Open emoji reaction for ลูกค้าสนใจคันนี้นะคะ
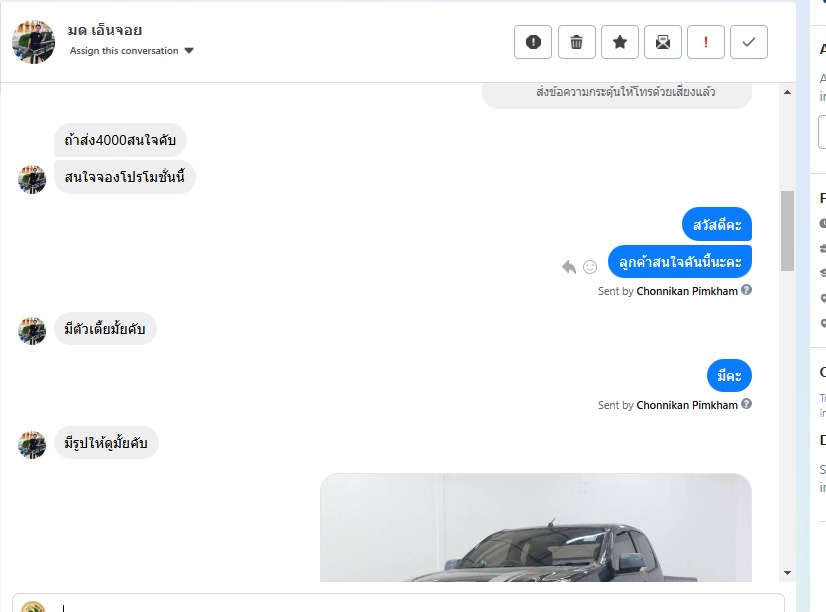The width and height of the screenshot is (826, 612). tap(590, 267)
